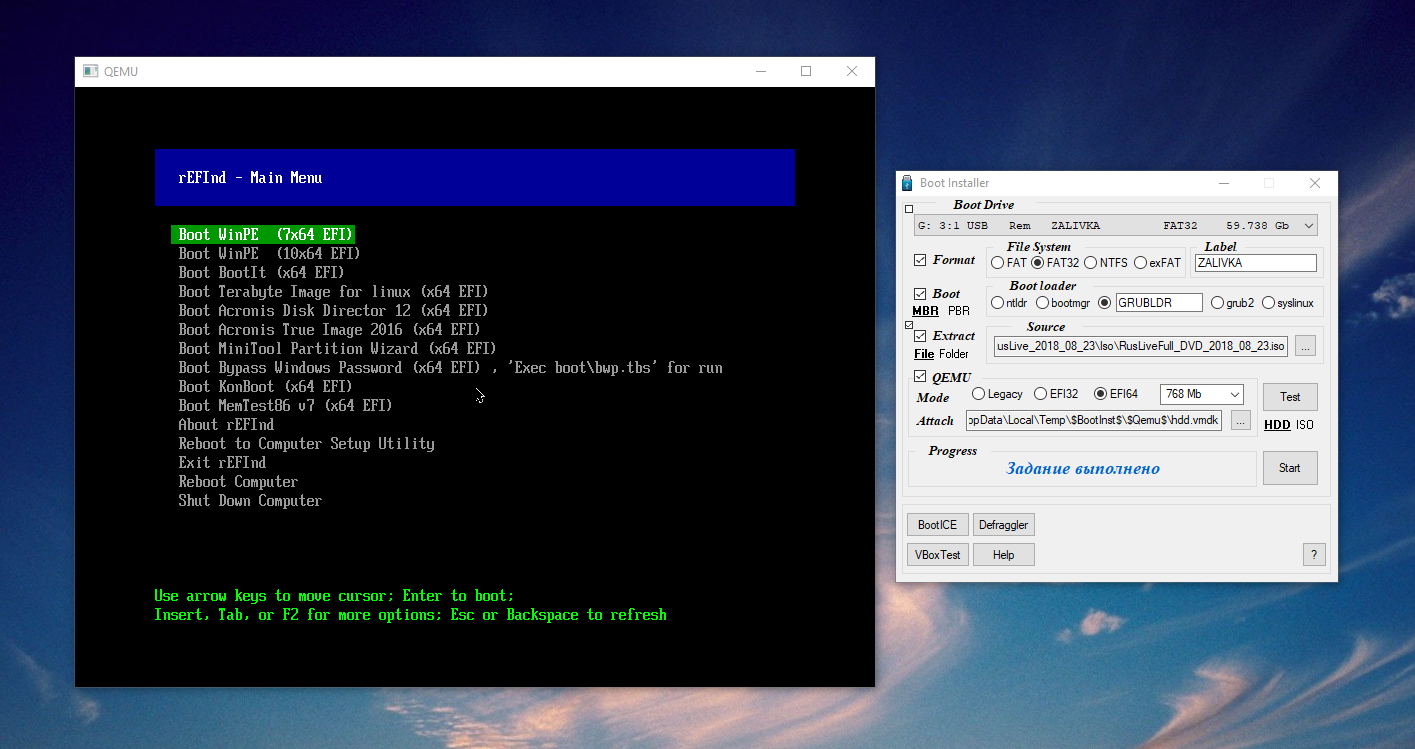Select Shut Down Computer entry
Viewport: 1415px width, 749px height.
pyautogui.click(x=250, y=500)
